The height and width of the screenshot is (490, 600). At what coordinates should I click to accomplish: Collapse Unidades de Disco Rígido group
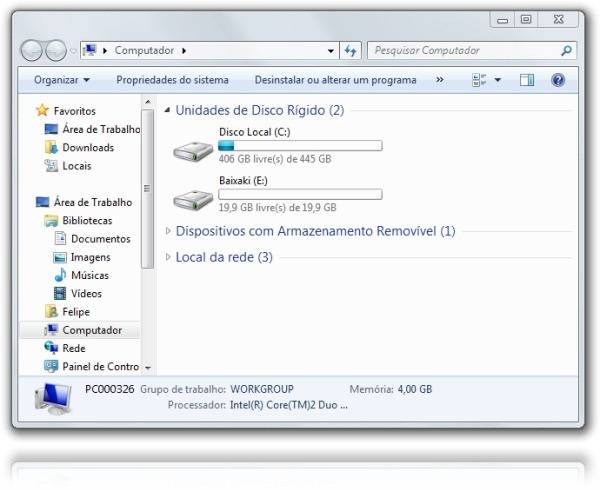click(x=167, y=110)
